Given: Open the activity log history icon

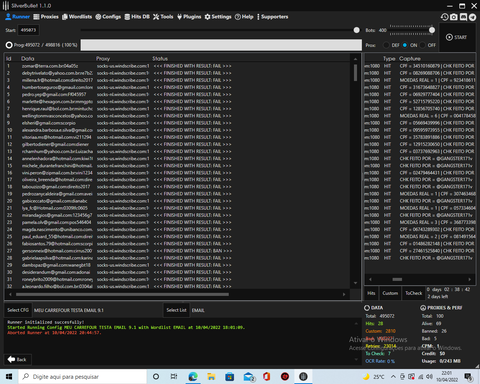Looking at the screenshot, I should 444,17.
